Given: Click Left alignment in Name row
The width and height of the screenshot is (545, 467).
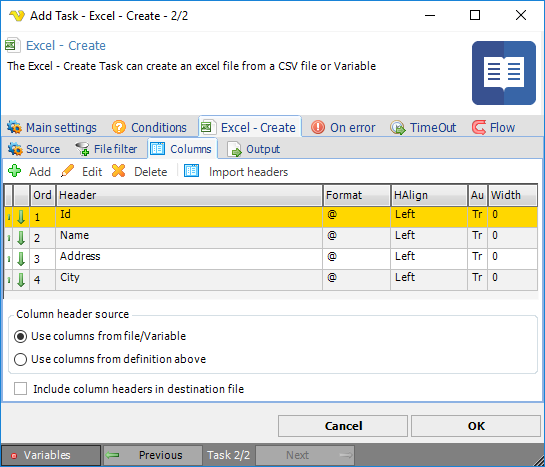Looking at the screenshot, I should (429, 238).
